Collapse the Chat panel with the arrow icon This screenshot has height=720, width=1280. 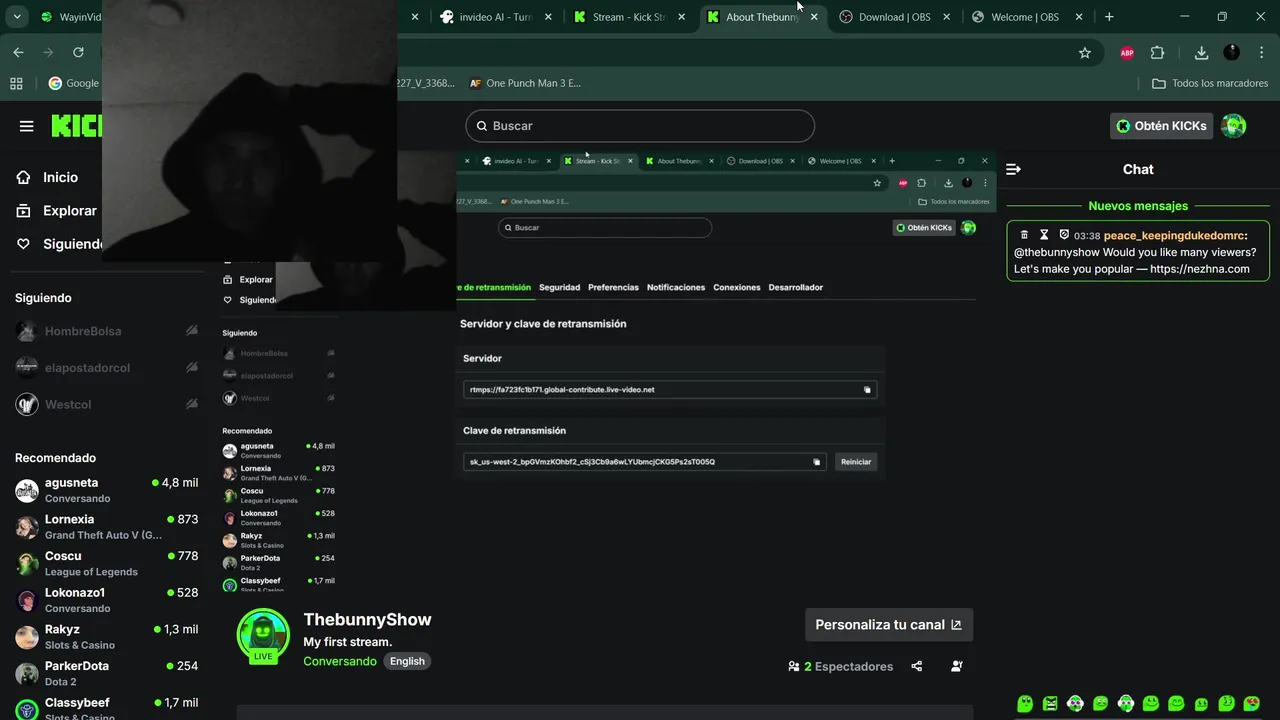pos(1013,170)
